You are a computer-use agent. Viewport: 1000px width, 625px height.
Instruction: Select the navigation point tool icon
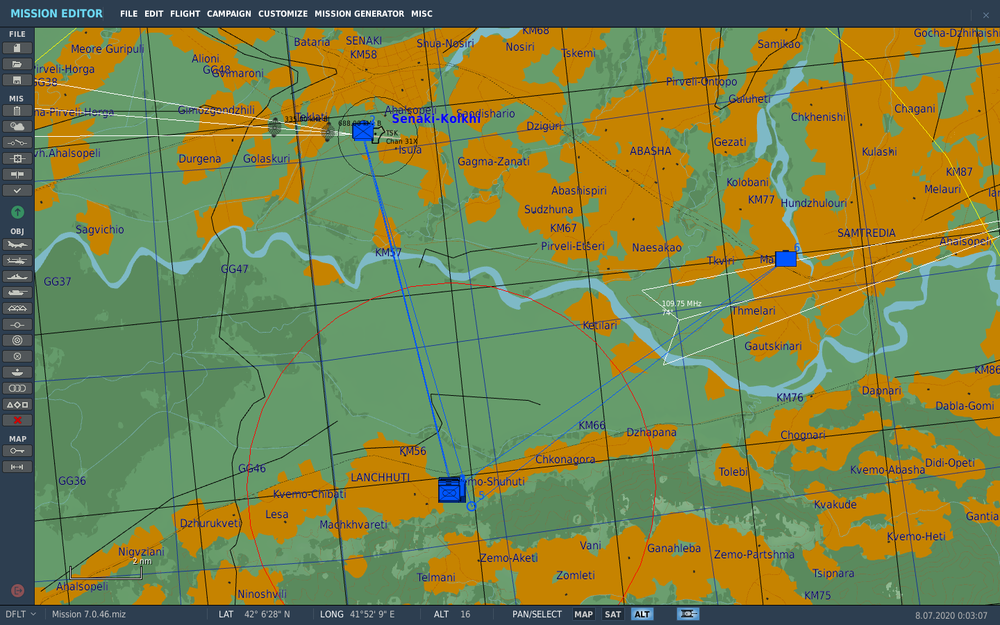17,325
